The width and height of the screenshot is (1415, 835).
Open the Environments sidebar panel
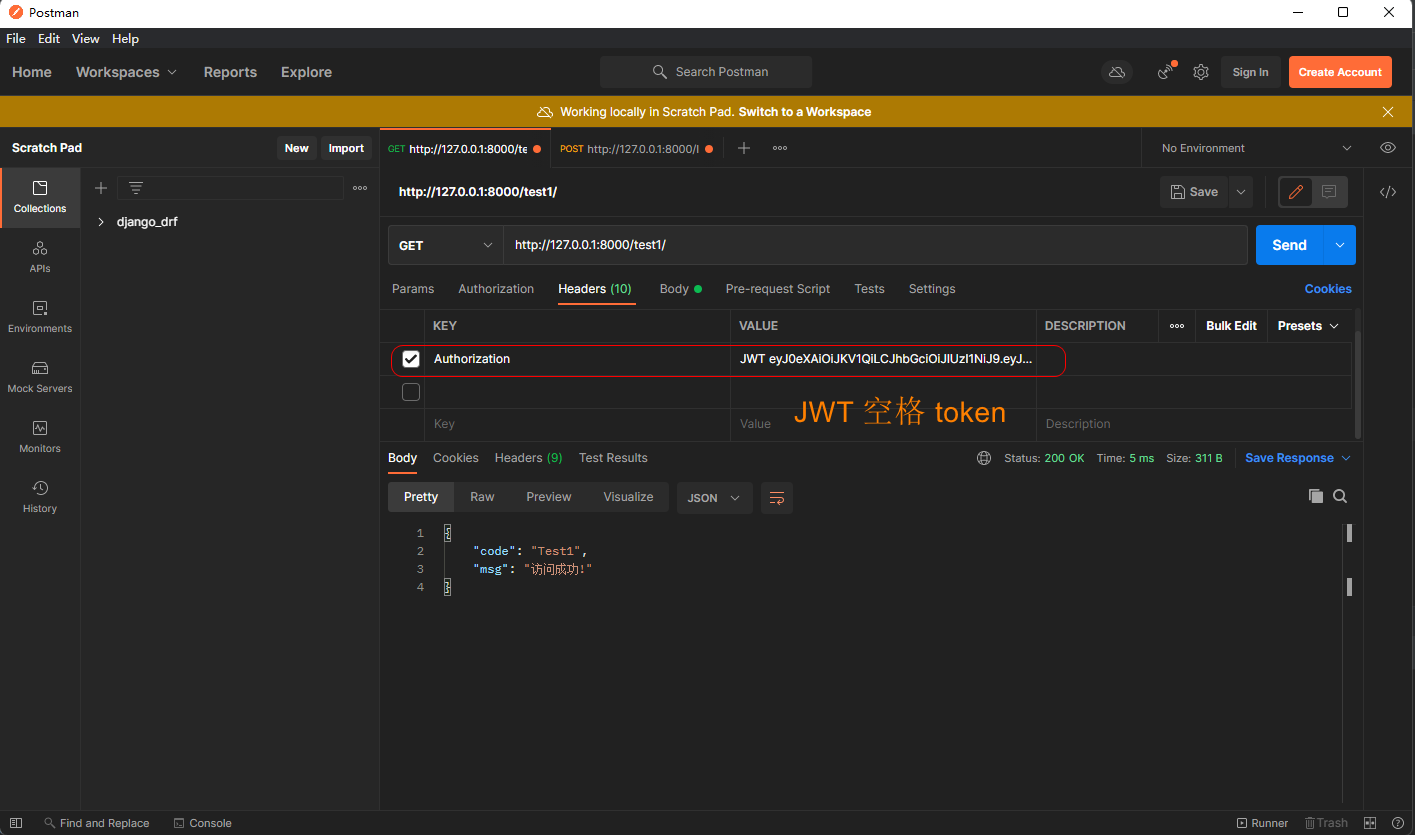tap(40, 317)
